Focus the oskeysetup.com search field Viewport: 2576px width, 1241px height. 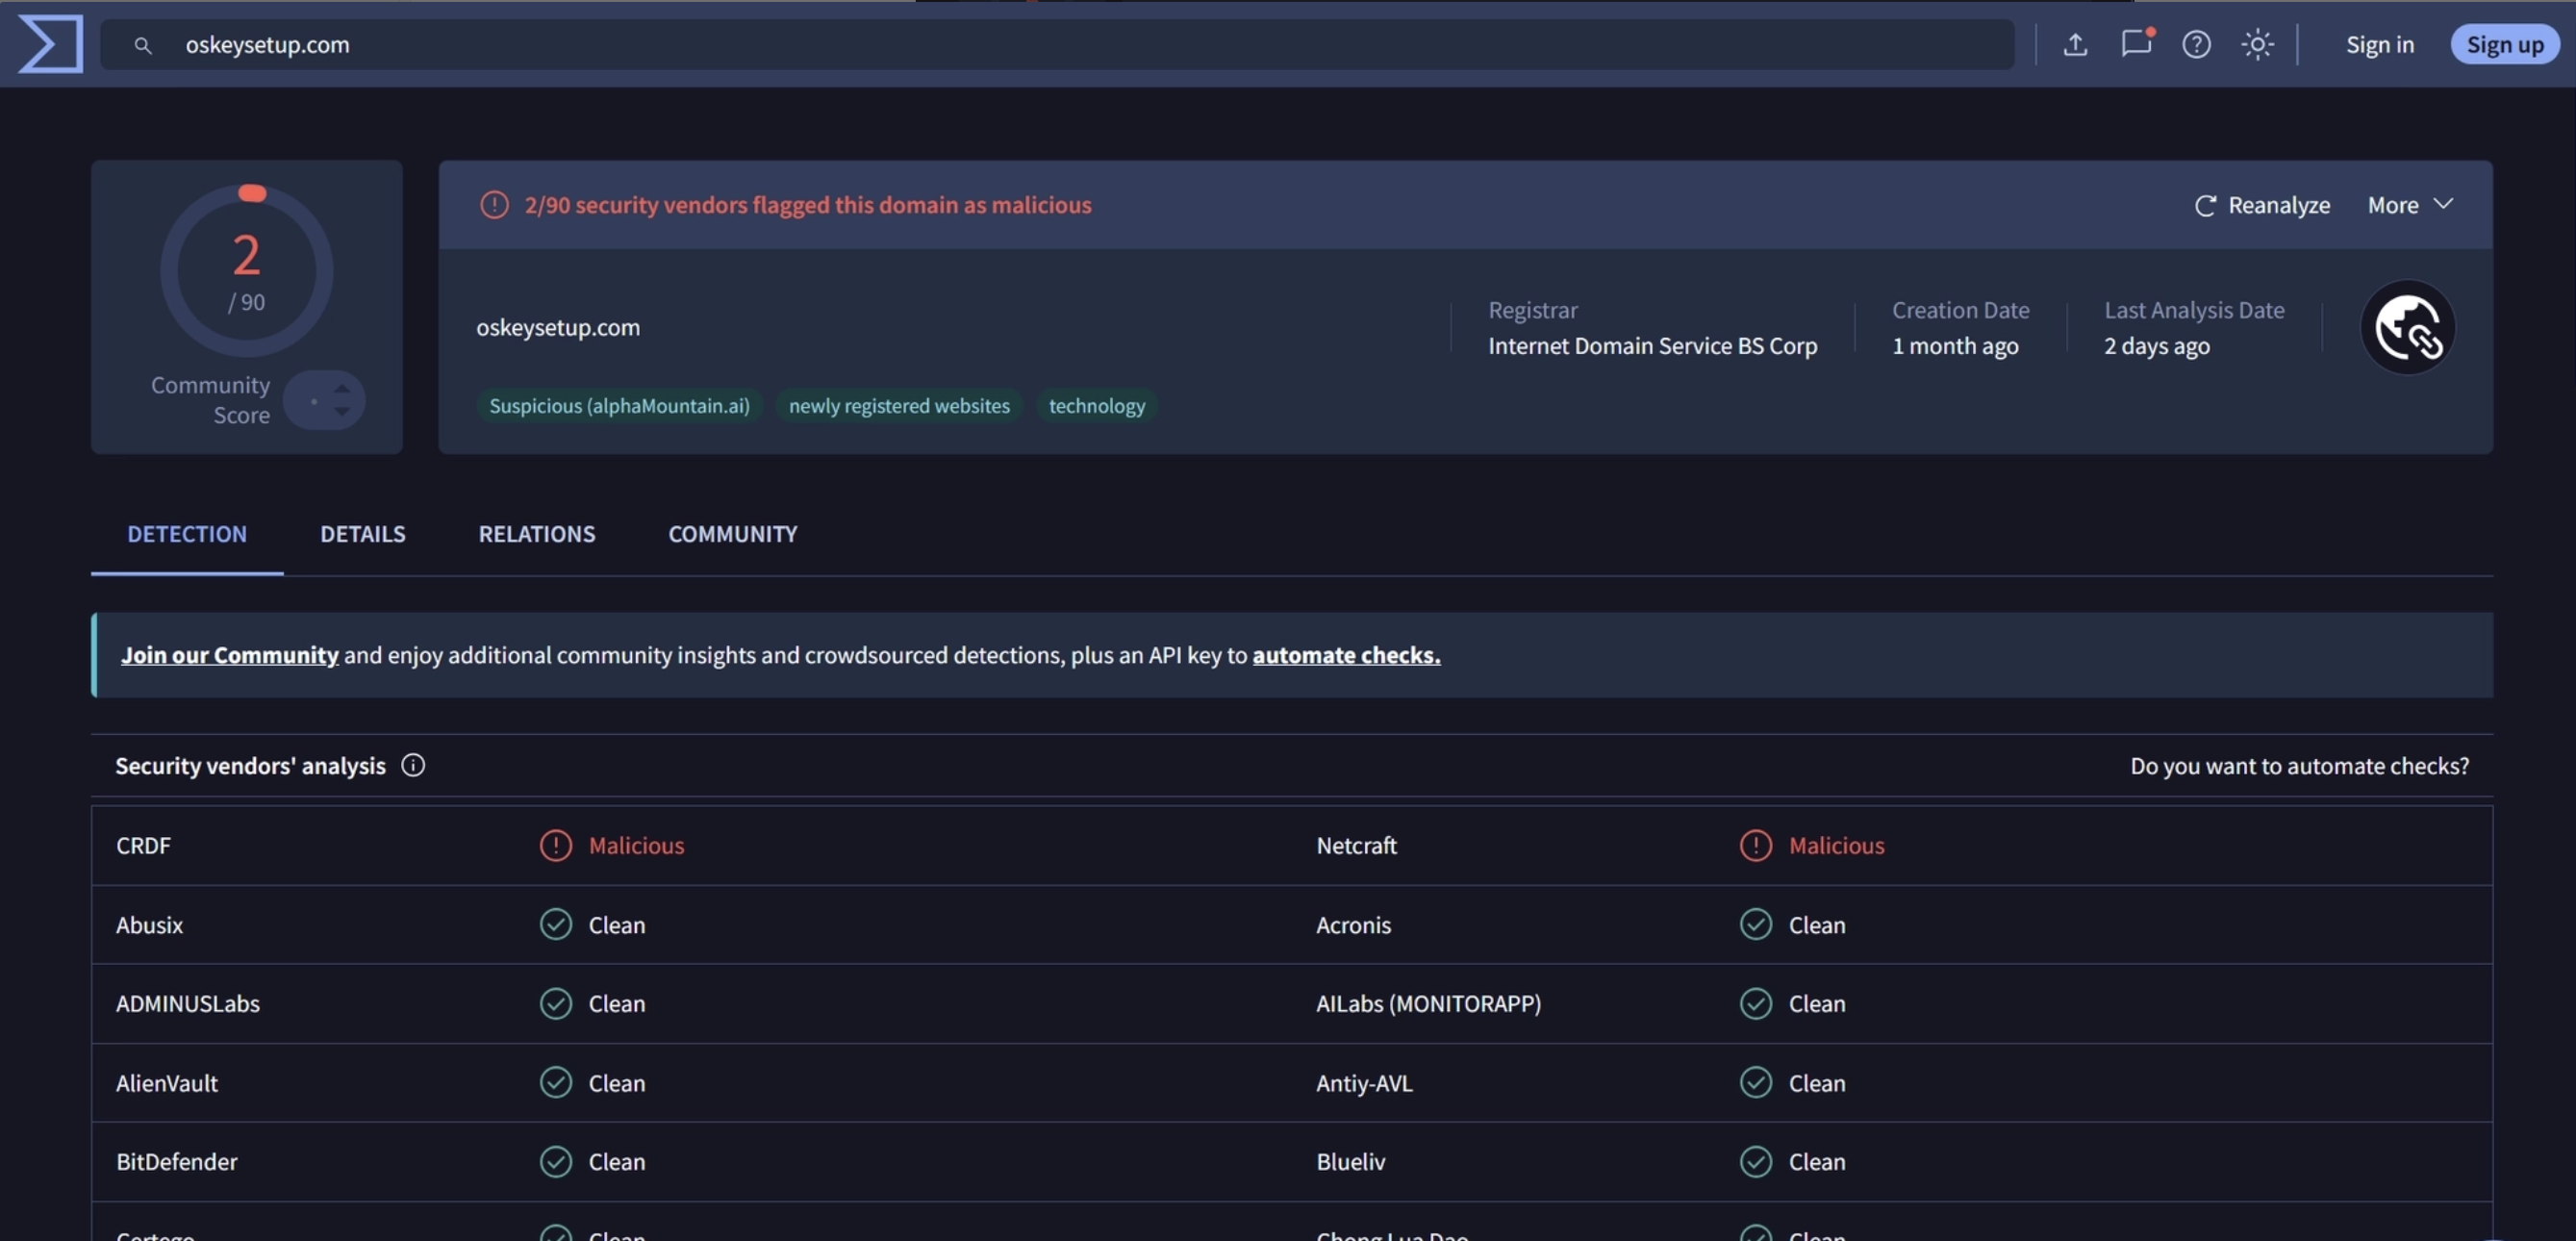point(1057,44)
